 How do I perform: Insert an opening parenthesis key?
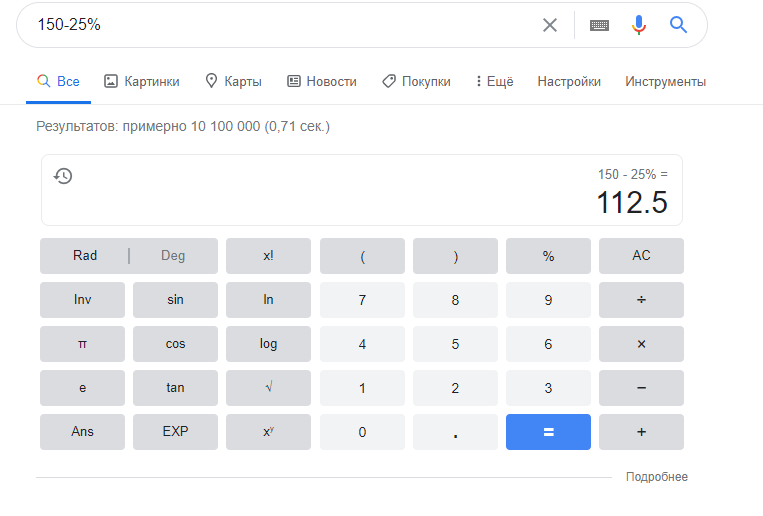tap(362, 256)
